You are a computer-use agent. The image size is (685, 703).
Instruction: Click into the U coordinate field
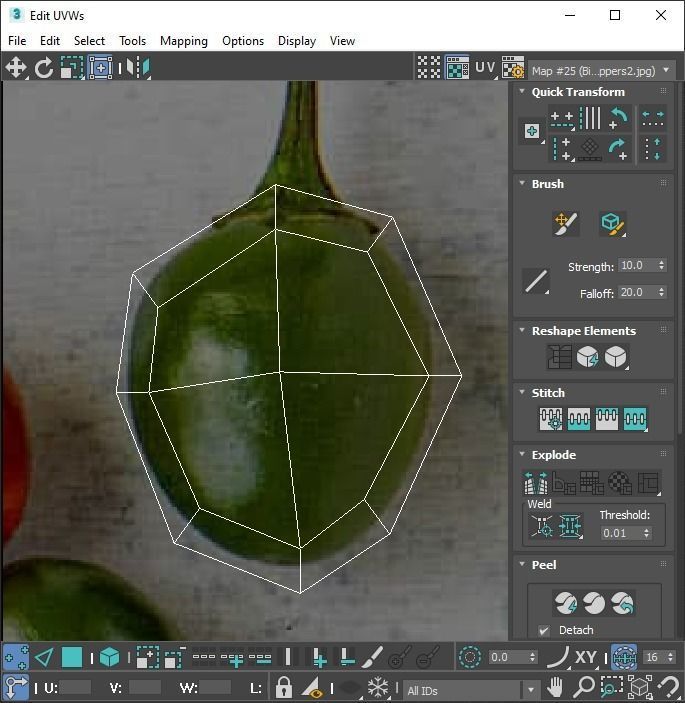pyautogui.click(x=75, y=687)
